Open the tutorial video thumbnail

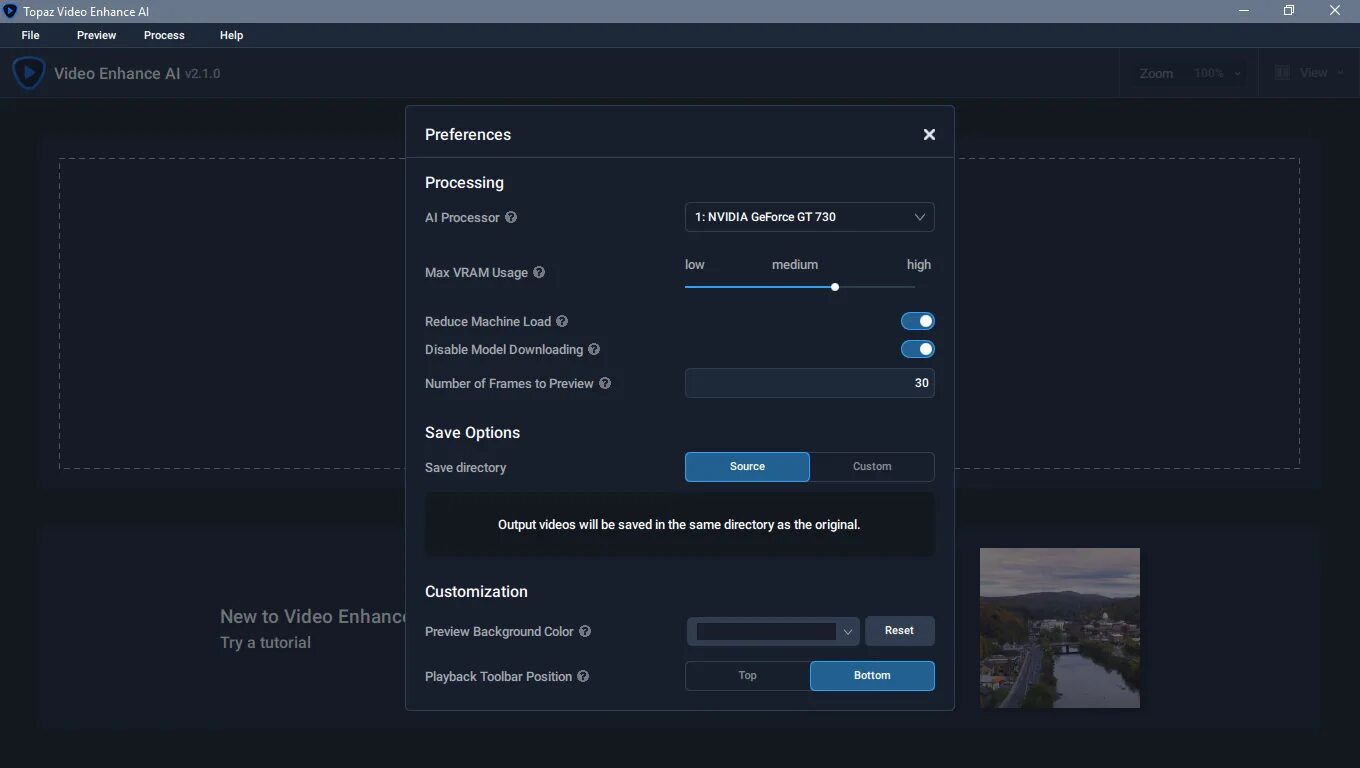(x=1060, y=628)
